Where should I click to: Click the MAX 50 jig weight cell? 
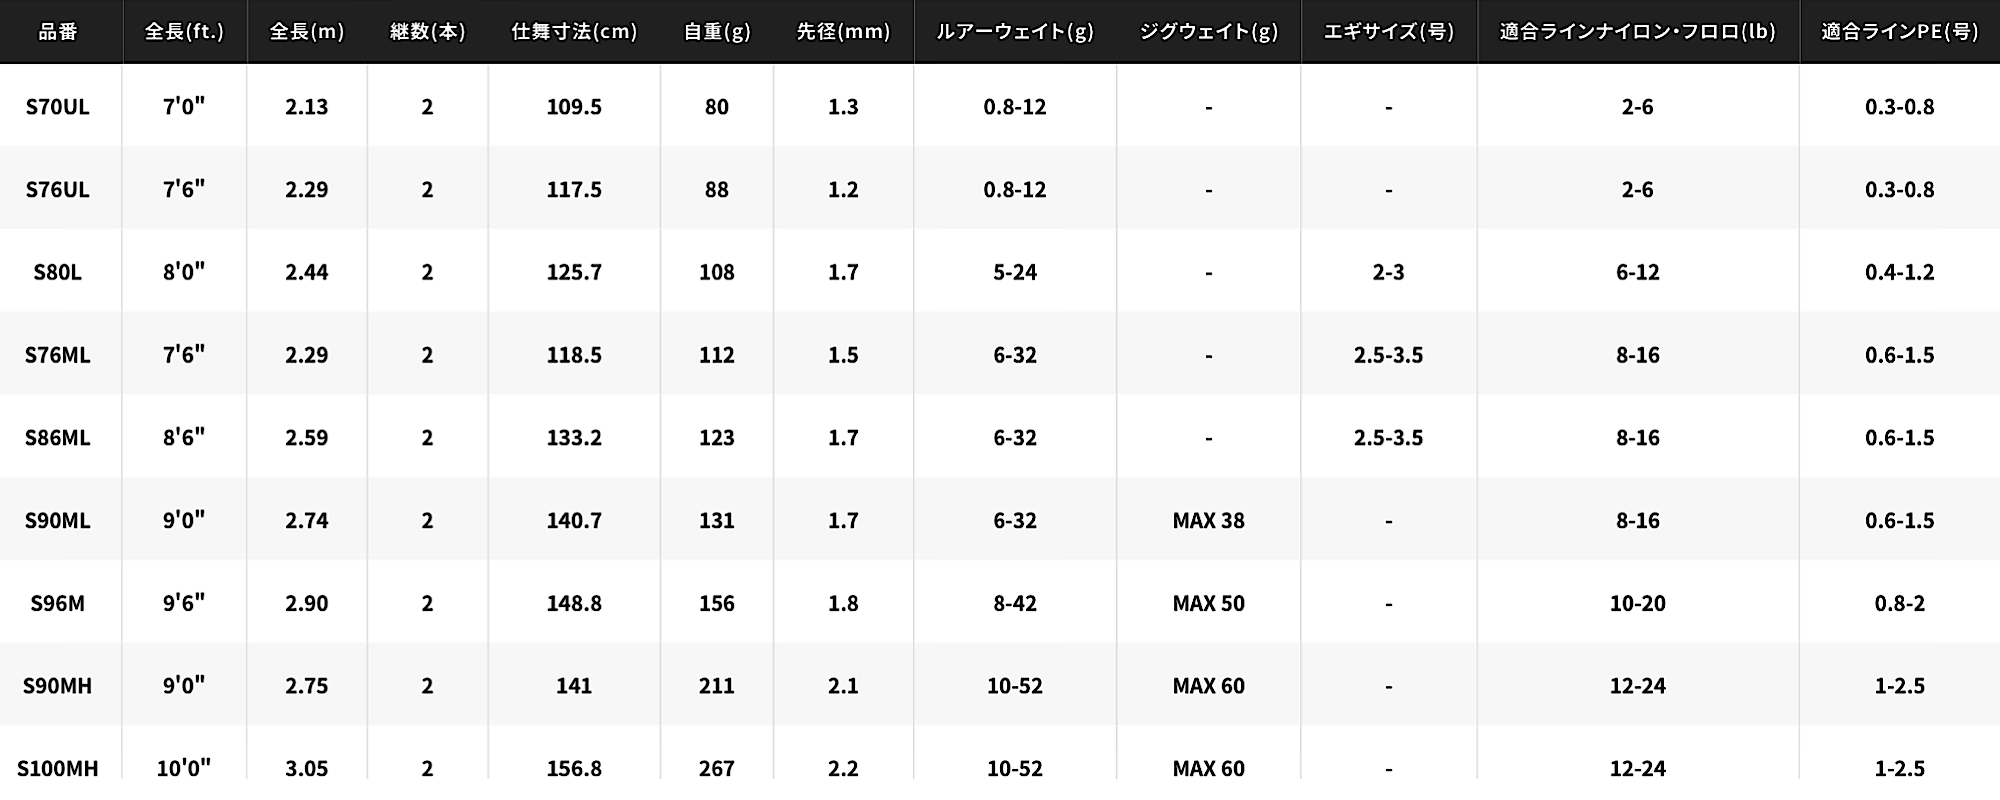[1209, 603]
